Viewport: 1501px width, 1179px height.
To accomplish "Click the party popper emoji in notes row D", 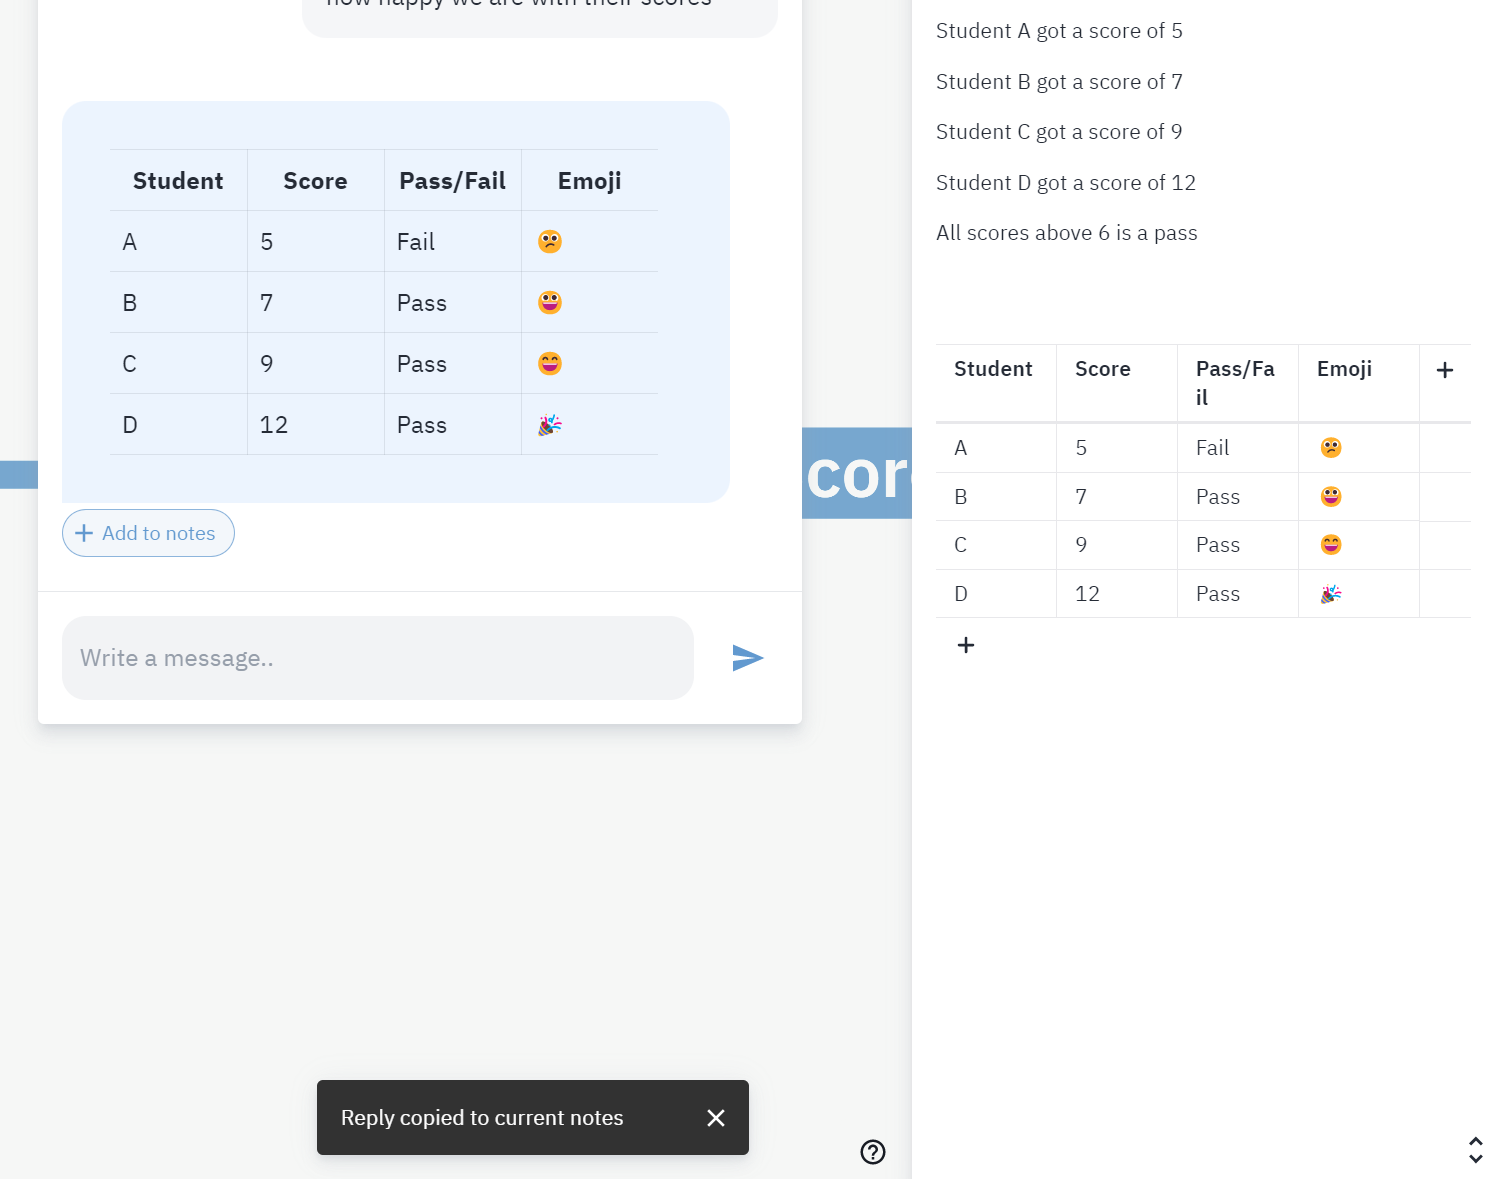I will point(1331,594).
